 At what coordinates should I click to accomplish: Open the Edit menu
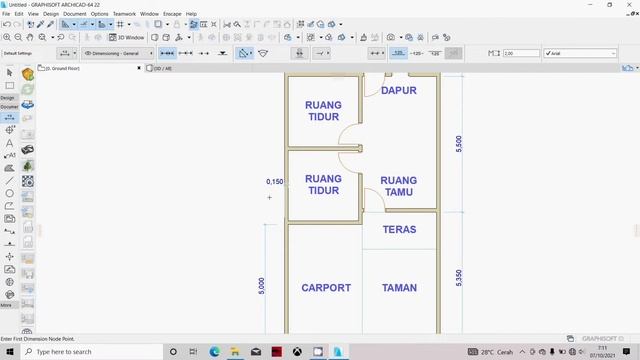[19, 14]
